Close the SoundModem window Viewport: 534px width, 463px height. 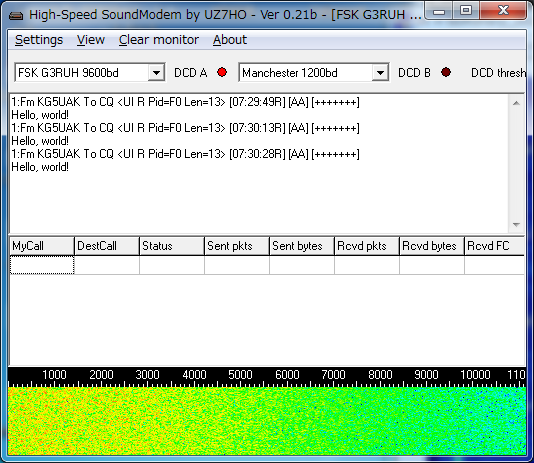click(x=503, y=11)
